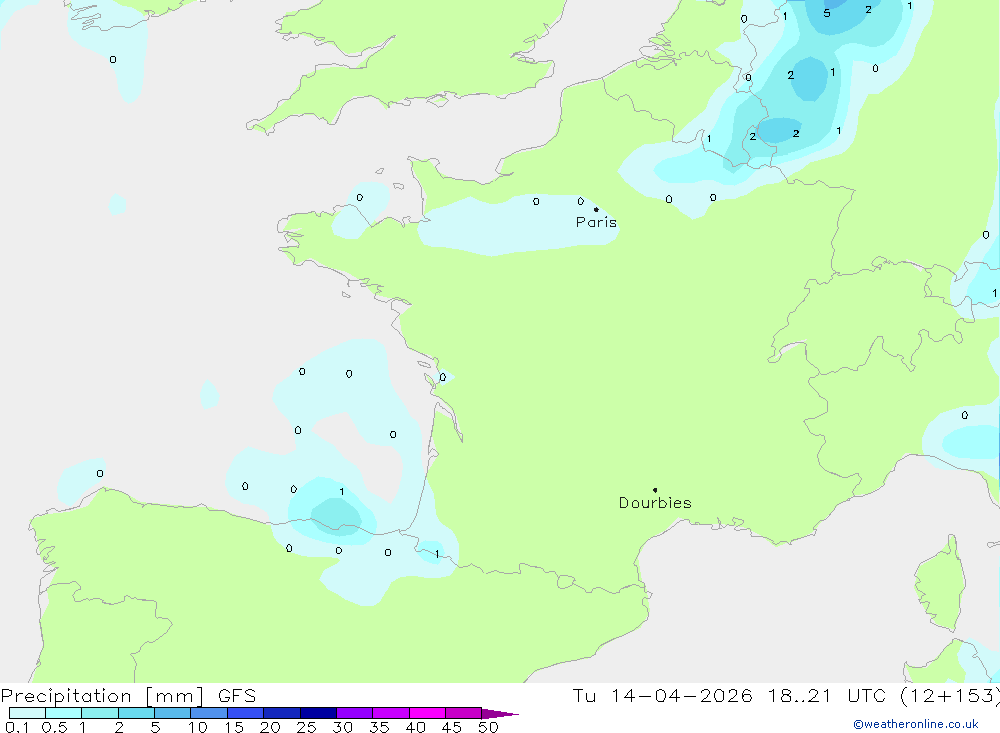
Task: Click the '10' legend scale value
Action: click(x=198, y=727)
